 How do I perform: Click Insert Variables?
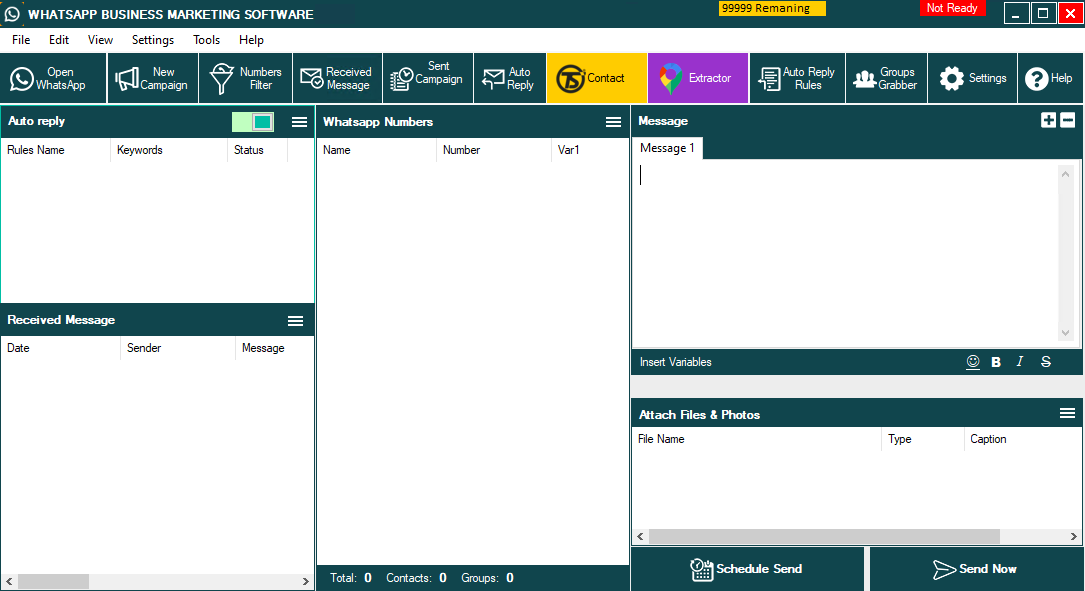point(675,362)
